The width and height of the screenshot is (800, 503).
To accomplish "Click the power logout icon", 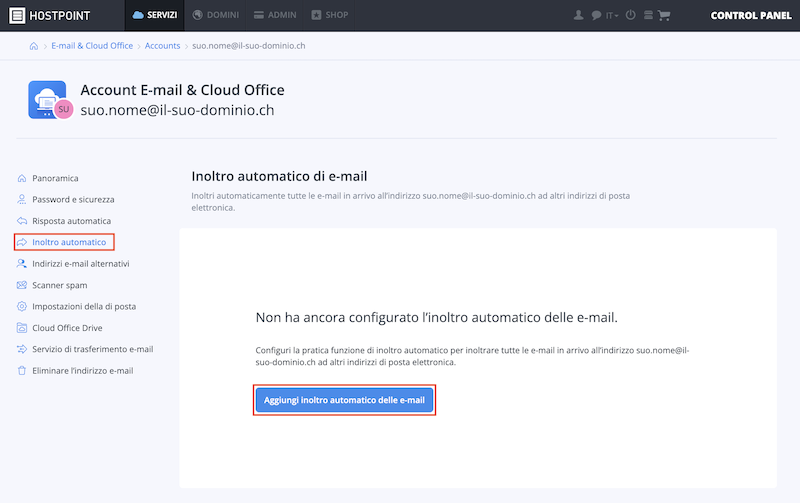I will [x=631, y=15].
